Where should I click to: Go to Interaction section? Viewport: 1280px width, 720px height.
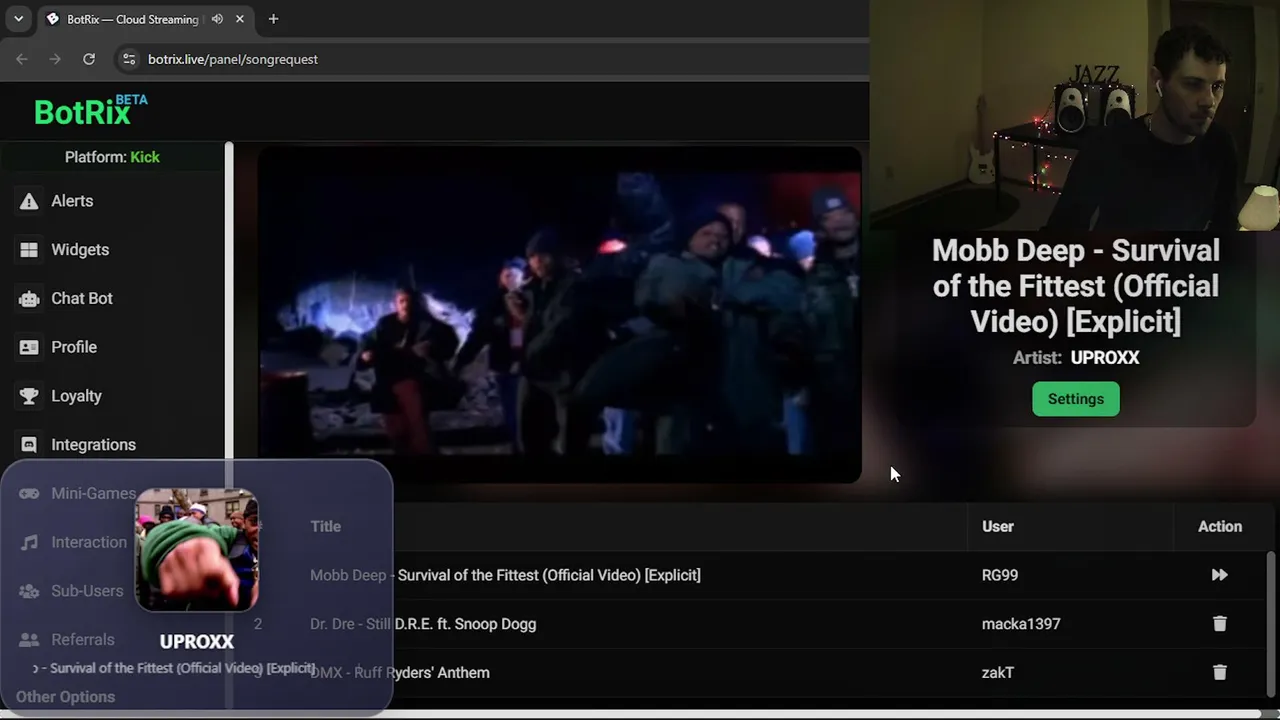[89, 542]
